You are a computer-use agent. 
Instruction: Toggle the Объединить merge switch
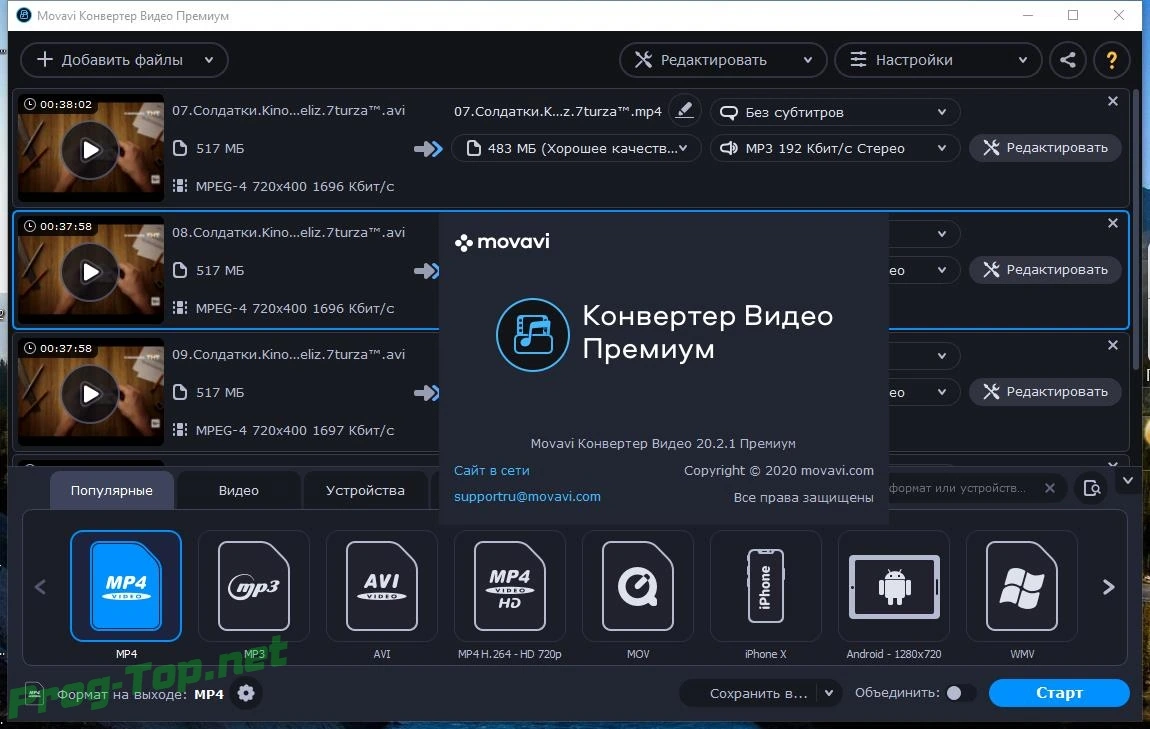(959, 693)
